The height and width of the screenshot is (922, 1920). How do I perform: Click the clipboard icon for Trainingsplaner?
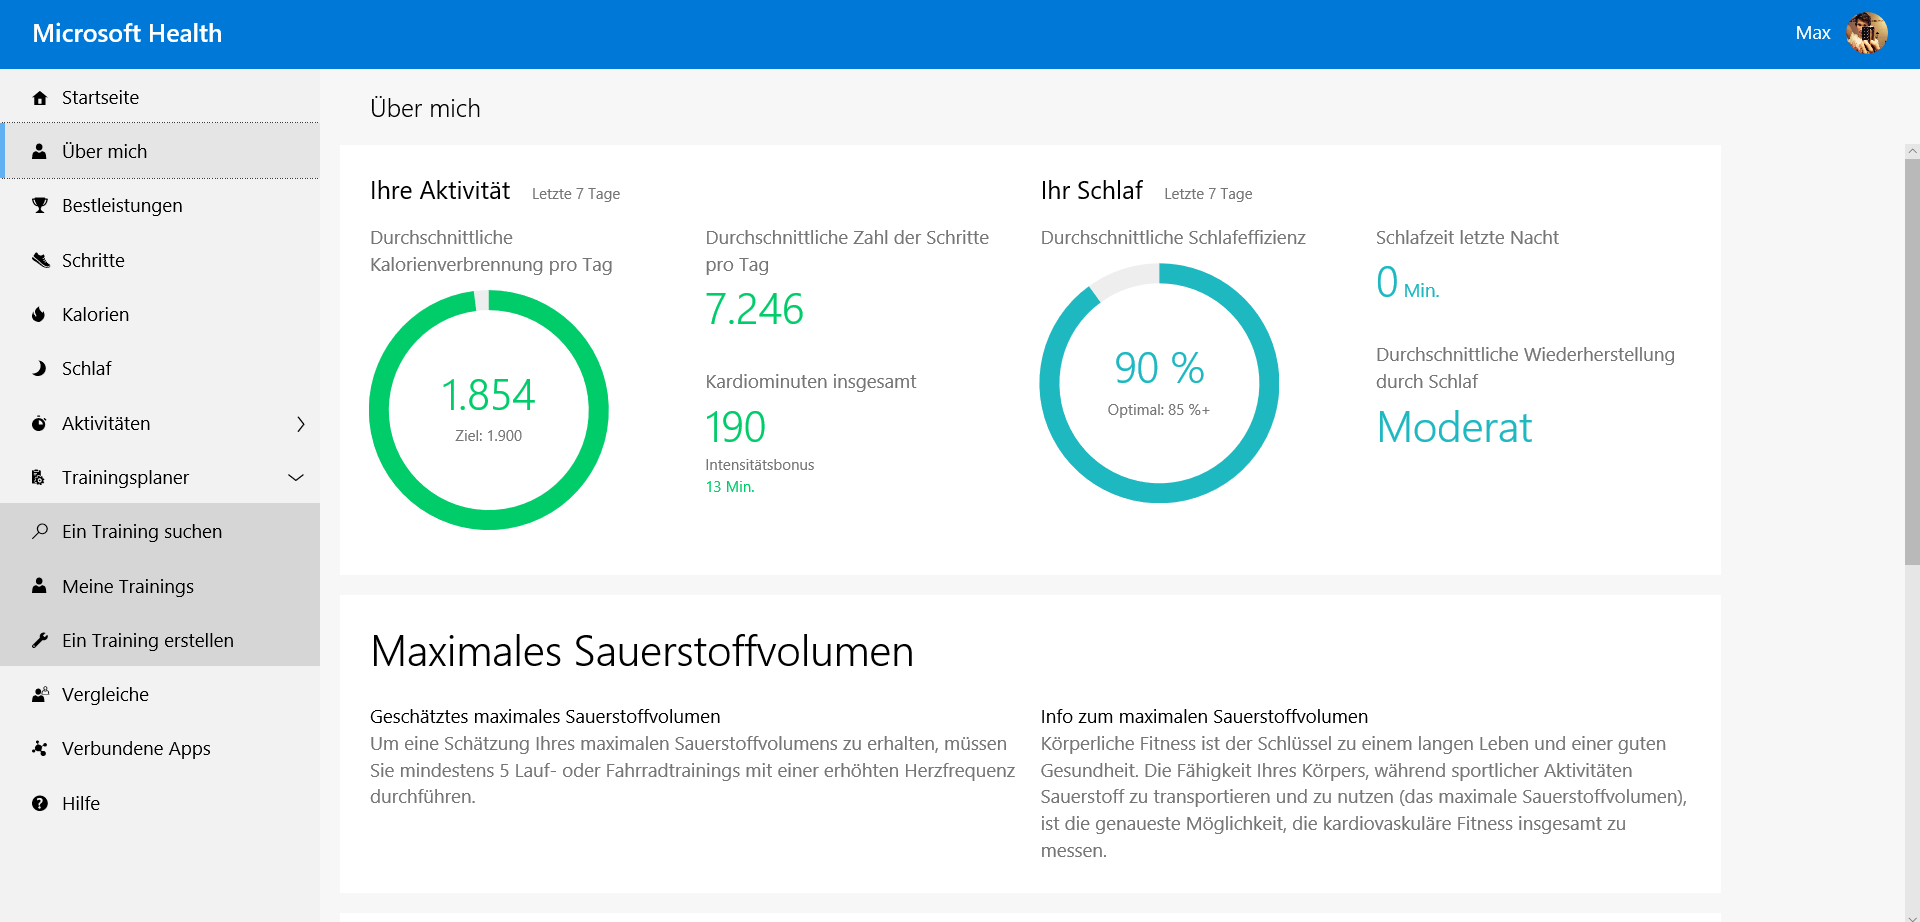click(x=38, y=477)
